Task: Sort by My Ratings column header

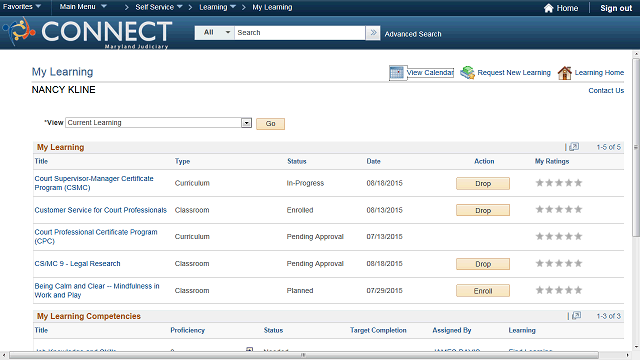Action: point(552,161)
